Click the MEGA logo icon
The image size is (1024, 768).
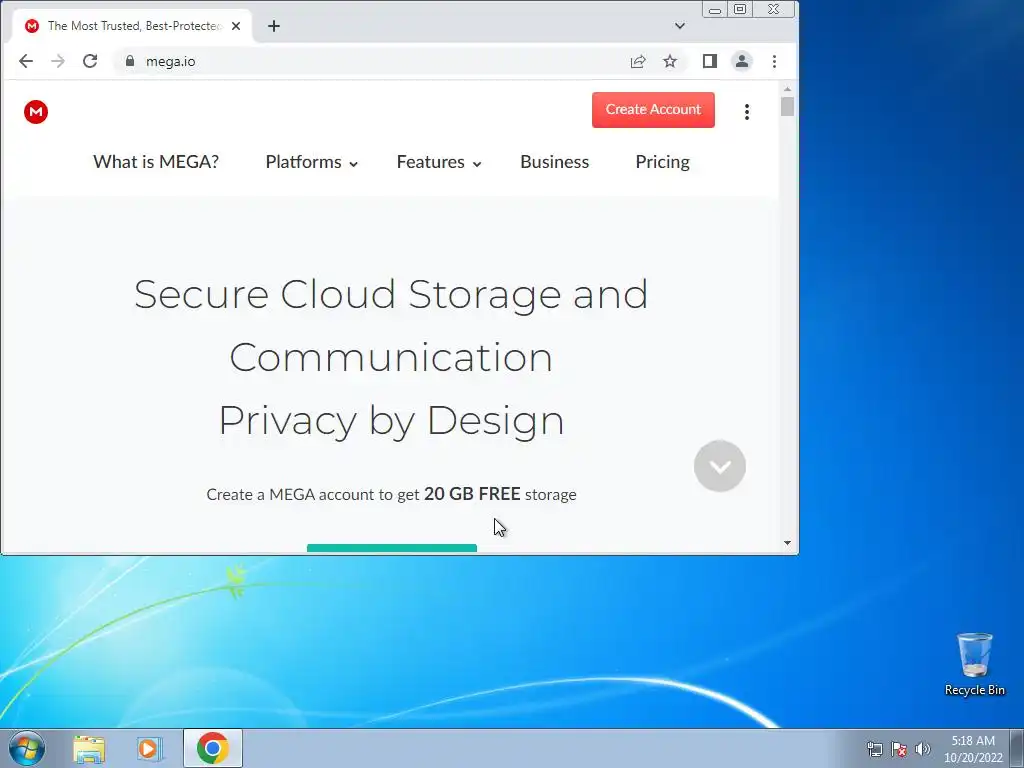[x=36, y=112]
